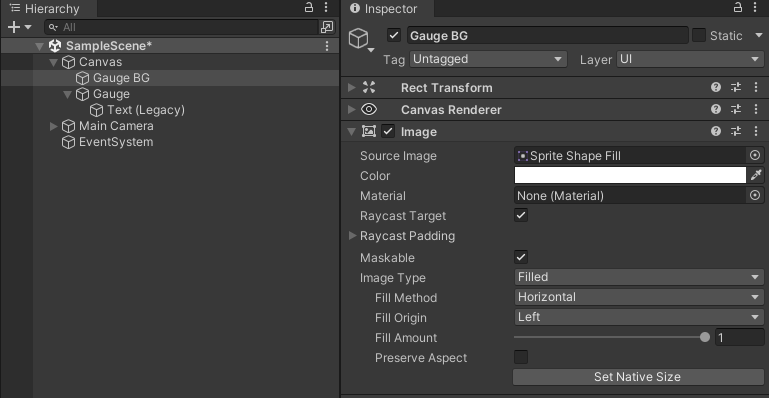Screen dimensions: 769x398
Task: Open Inspector panel kebab menu
Action: pos(756,7)
